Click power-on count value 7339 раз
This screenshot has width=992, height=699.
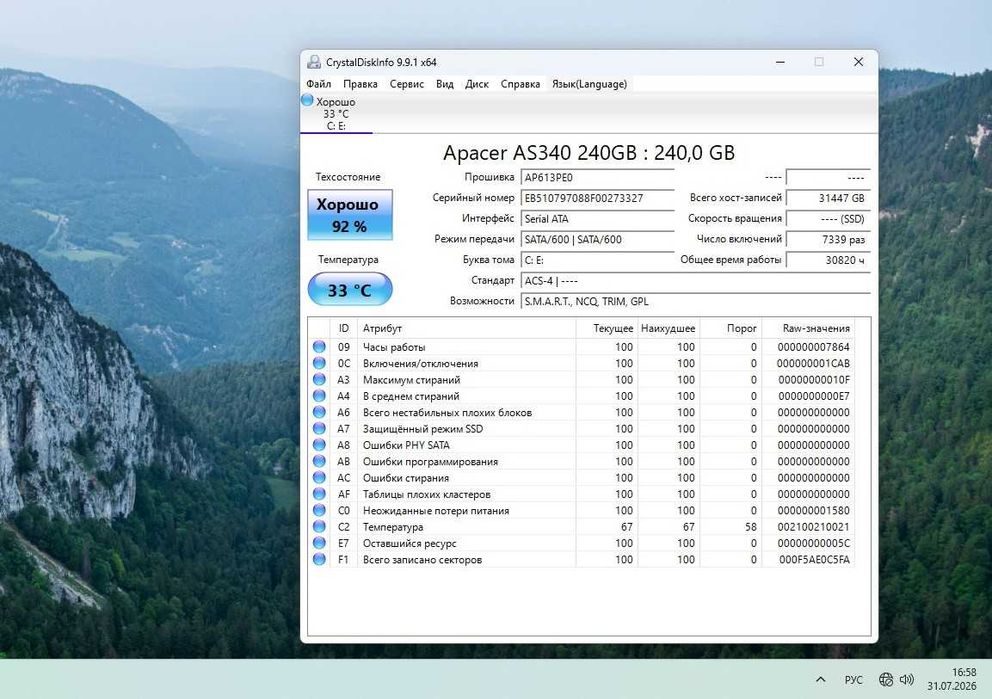(828, 239)
